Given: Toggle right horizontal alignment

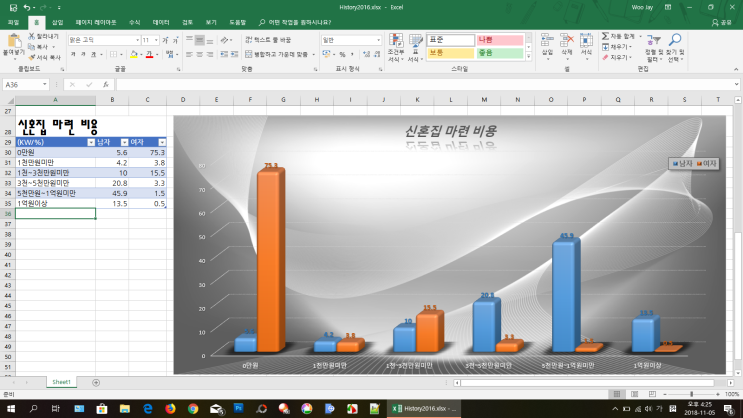Looking at the screenshot, I should click(x=209, y=55).
